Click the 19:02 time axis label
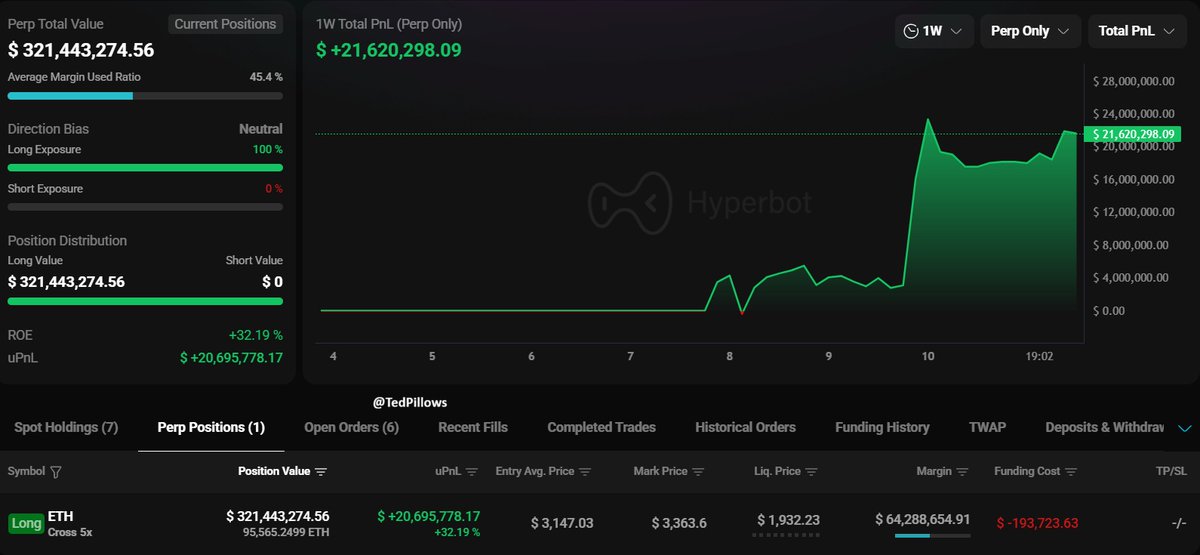This screenshot has height=555, width=1200. tap(1040, 356)
